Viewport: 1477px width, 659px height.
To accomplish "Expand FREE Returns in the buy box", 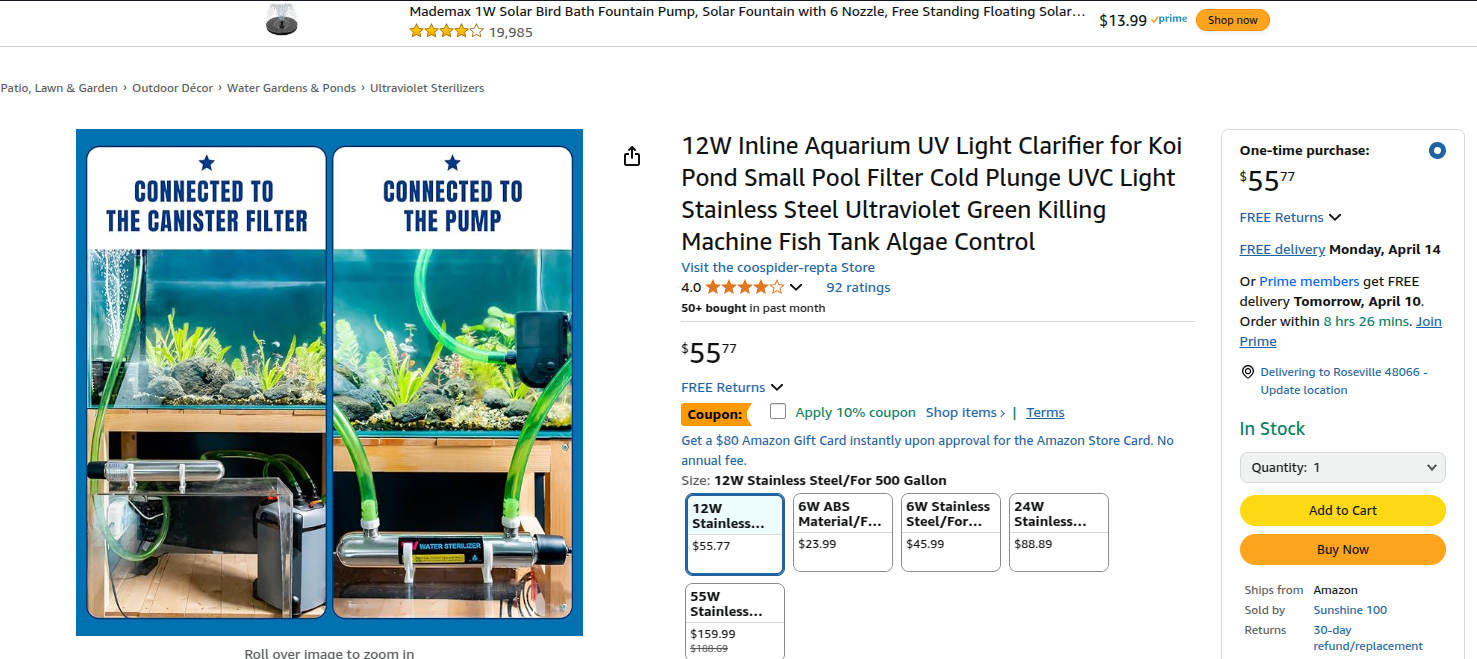I will pyautogui.click(x=1334, y=218).
